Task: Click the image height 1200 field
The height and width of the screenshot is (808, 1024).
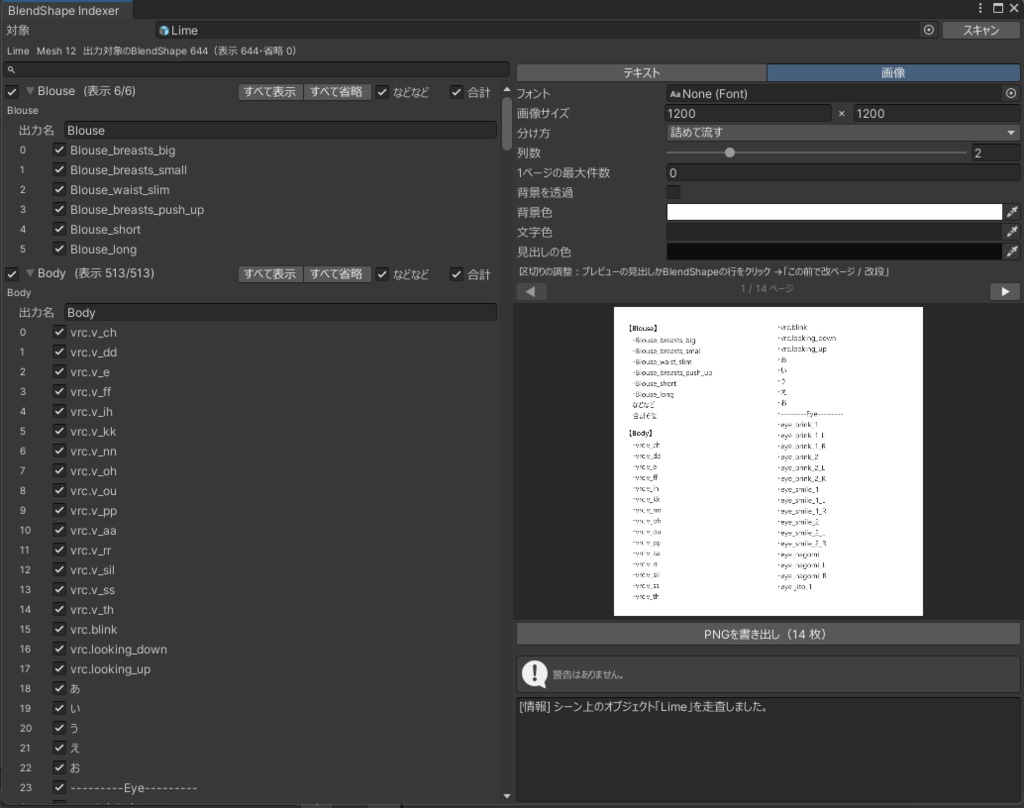Action: point(937,113)
